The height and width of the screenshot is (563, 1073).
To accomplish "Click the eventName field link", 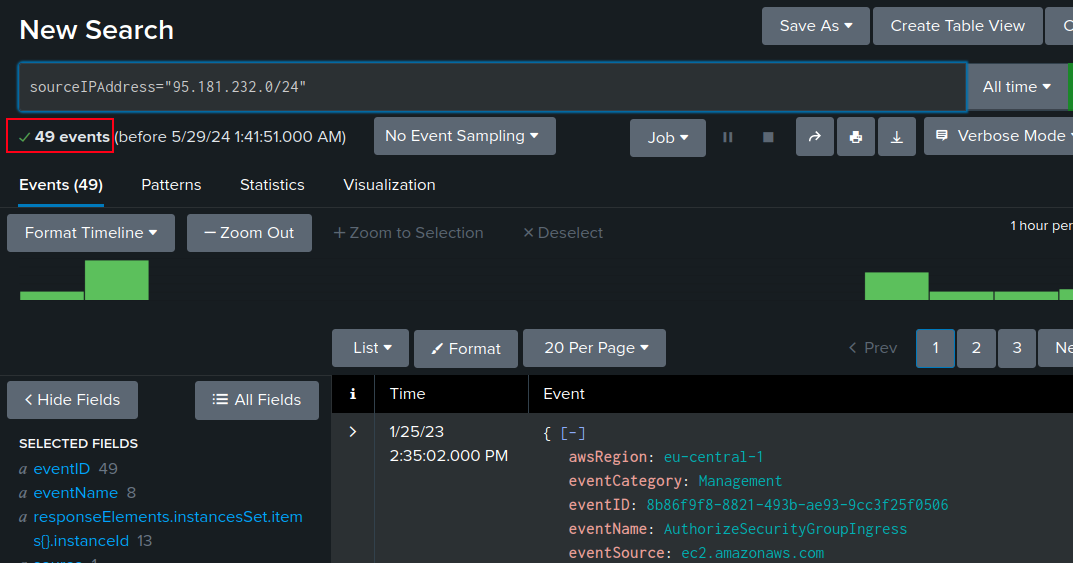I will point(75,493).
